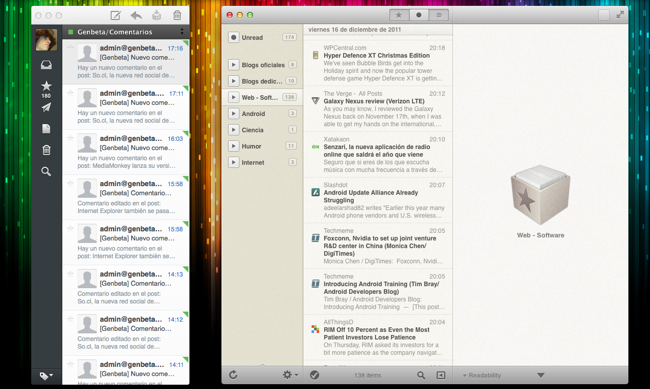
Task: Show starred messages in Sparrow sidebar
Action: pyautogui.click(x=46, y=86)
